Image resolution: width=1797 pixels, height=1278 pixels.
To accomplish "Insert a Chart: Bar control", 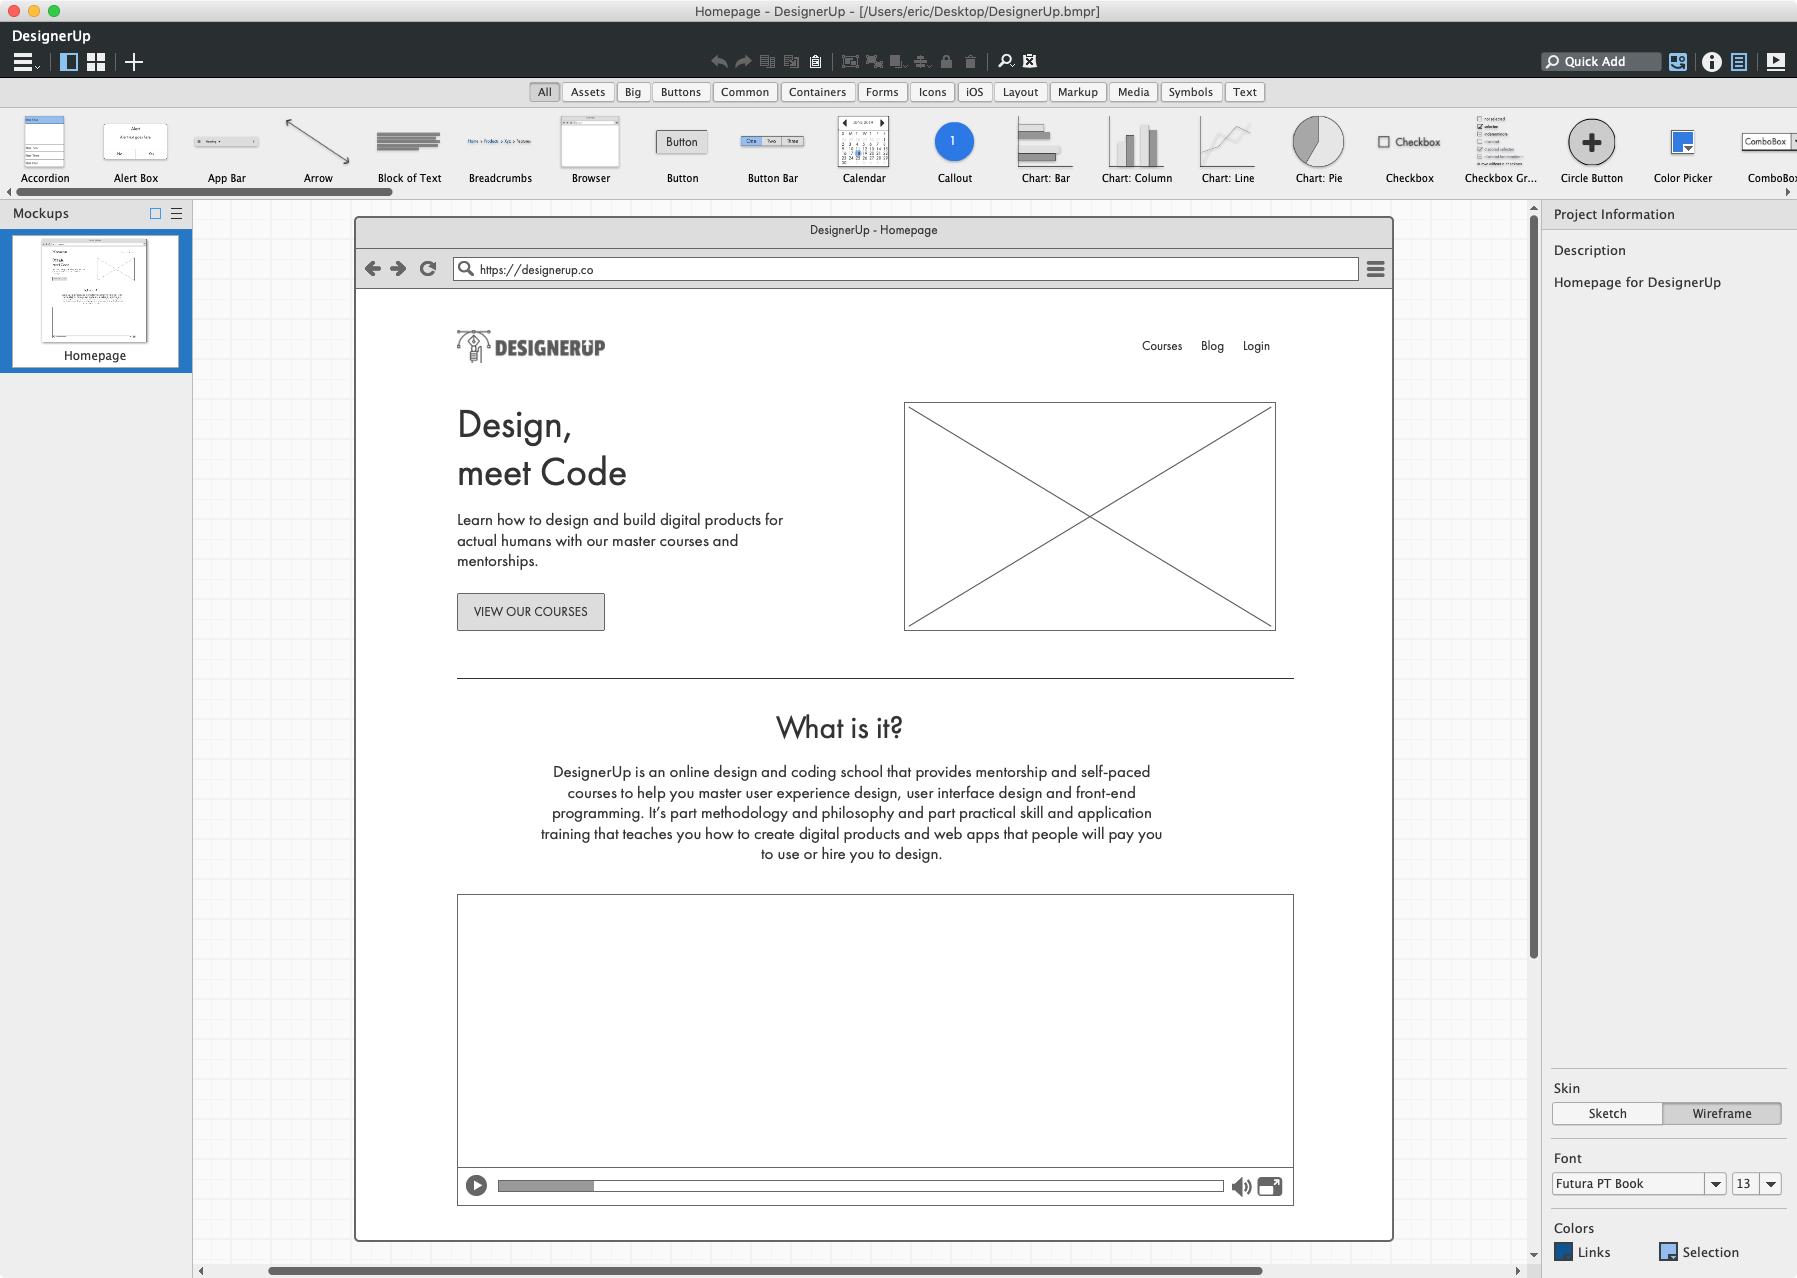I will [x=1045, y=149].
